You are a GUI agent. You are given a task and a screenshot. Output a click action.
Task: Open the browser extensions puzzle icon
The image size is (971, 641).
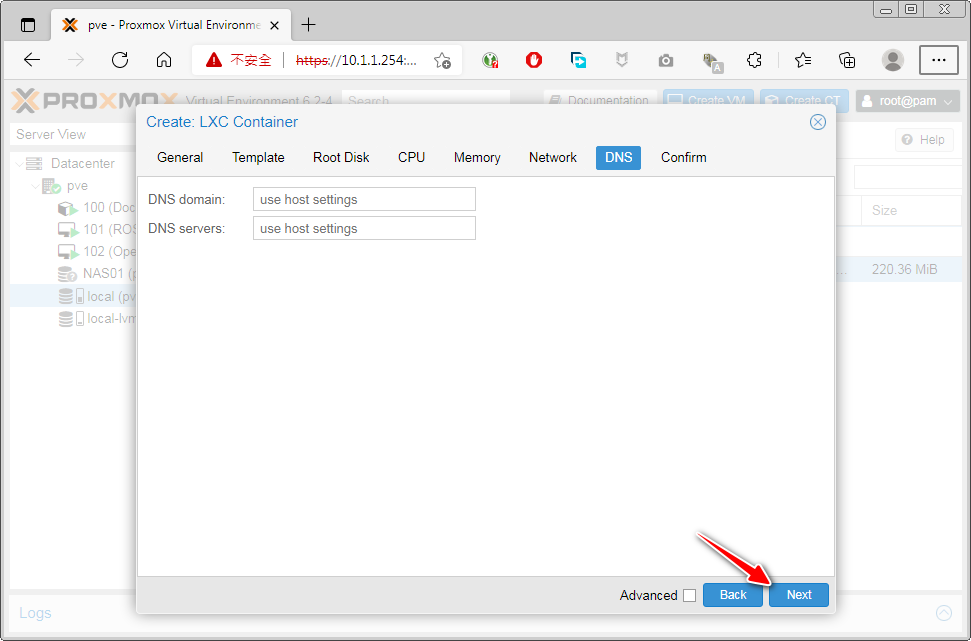(x=755, y=60)
